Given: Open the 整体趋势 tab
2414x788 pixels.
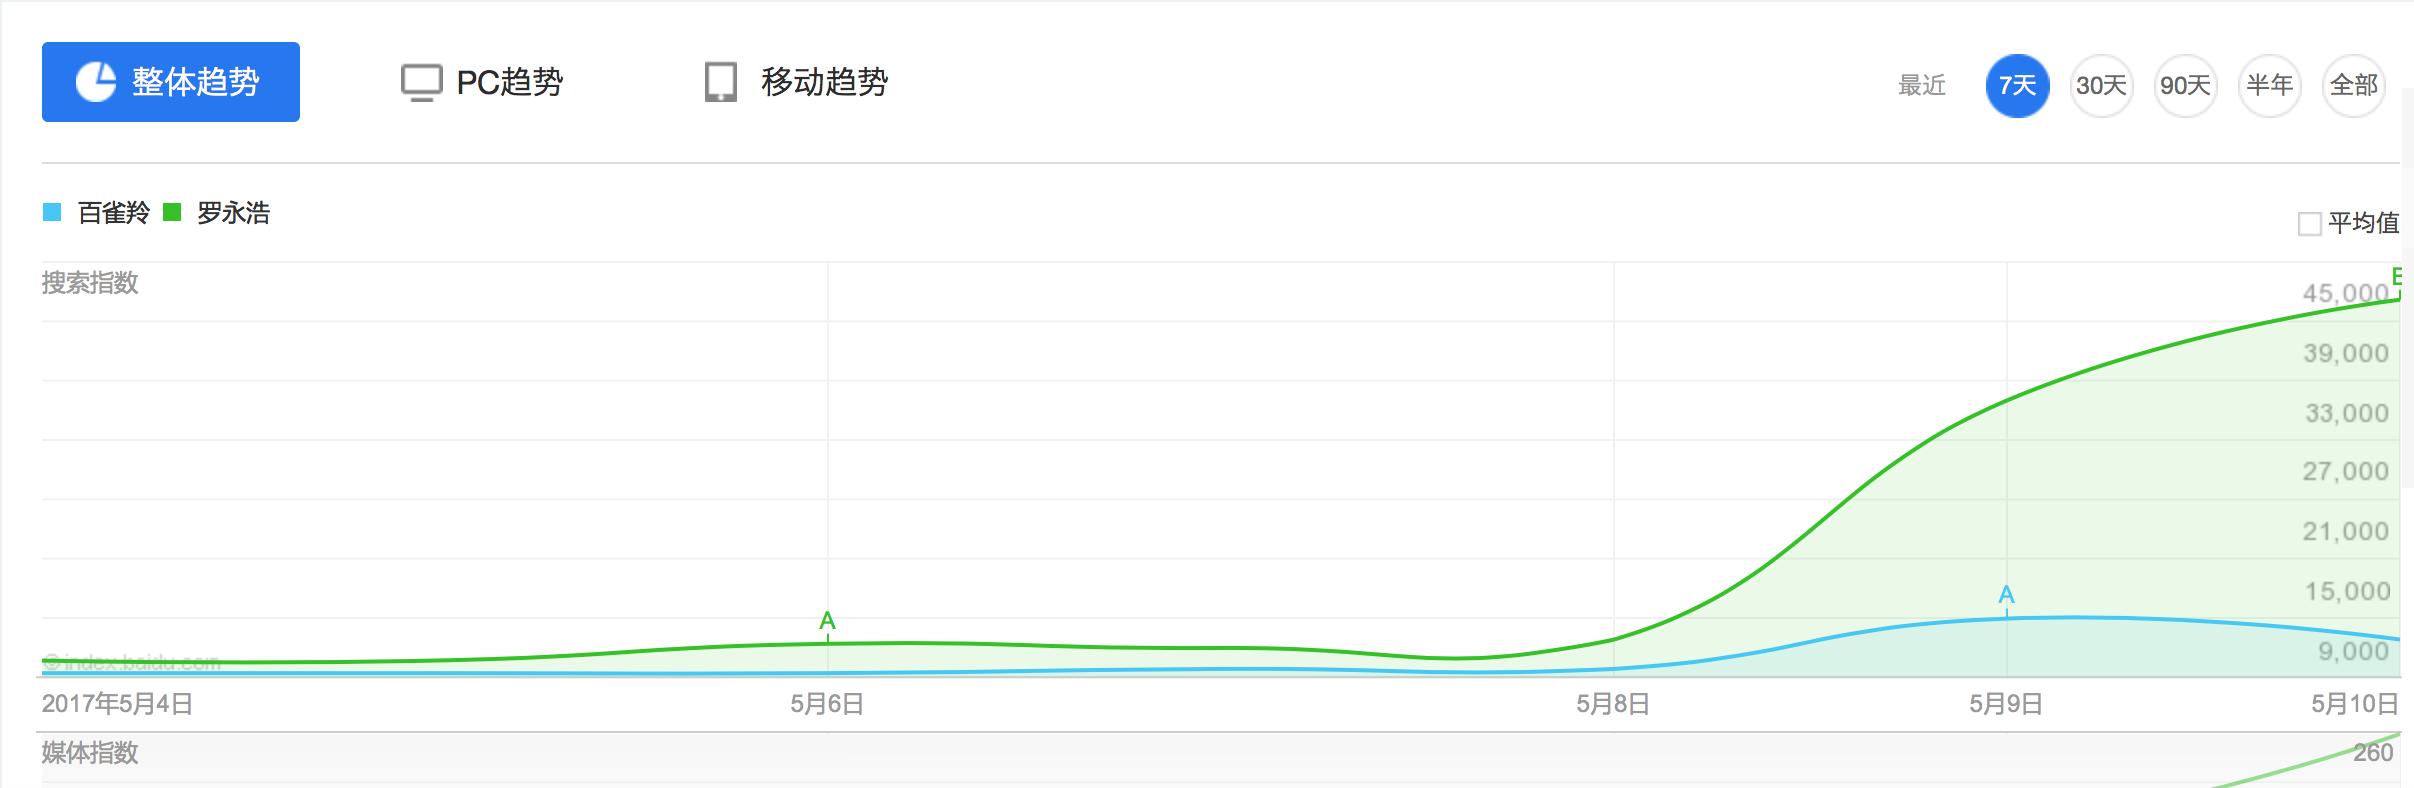Looking at the screenshot, I should click(171, 82).
